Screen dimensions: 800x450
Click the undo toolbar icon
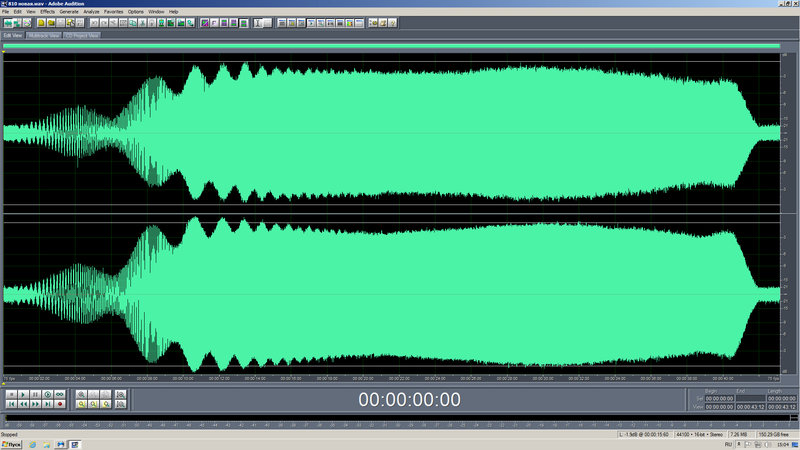[x=94, y=23]
